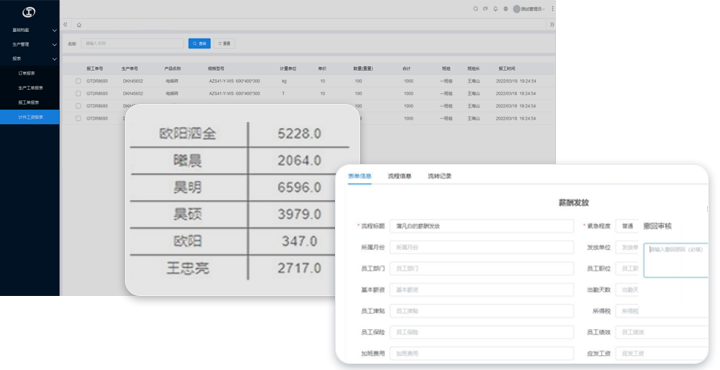Open the vertical three-dot more menu
Screen dimensions: 720x370
coord(552,9)
